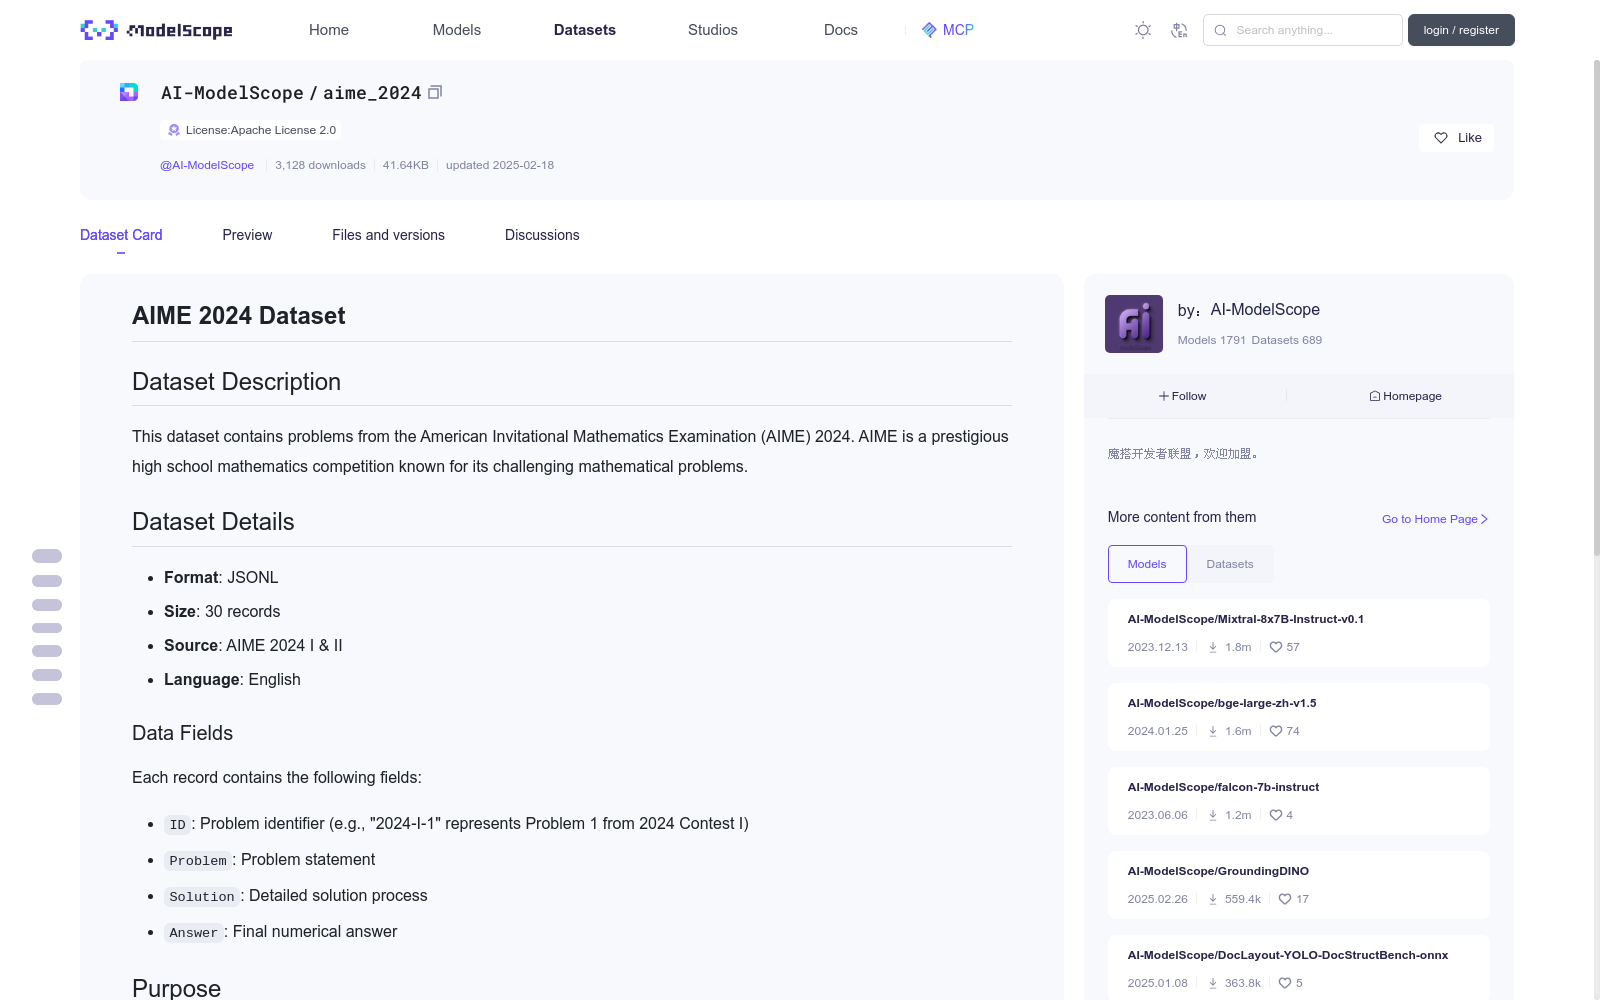
Task: Switch to the Discussions tab
Action: tap(542, 235)
